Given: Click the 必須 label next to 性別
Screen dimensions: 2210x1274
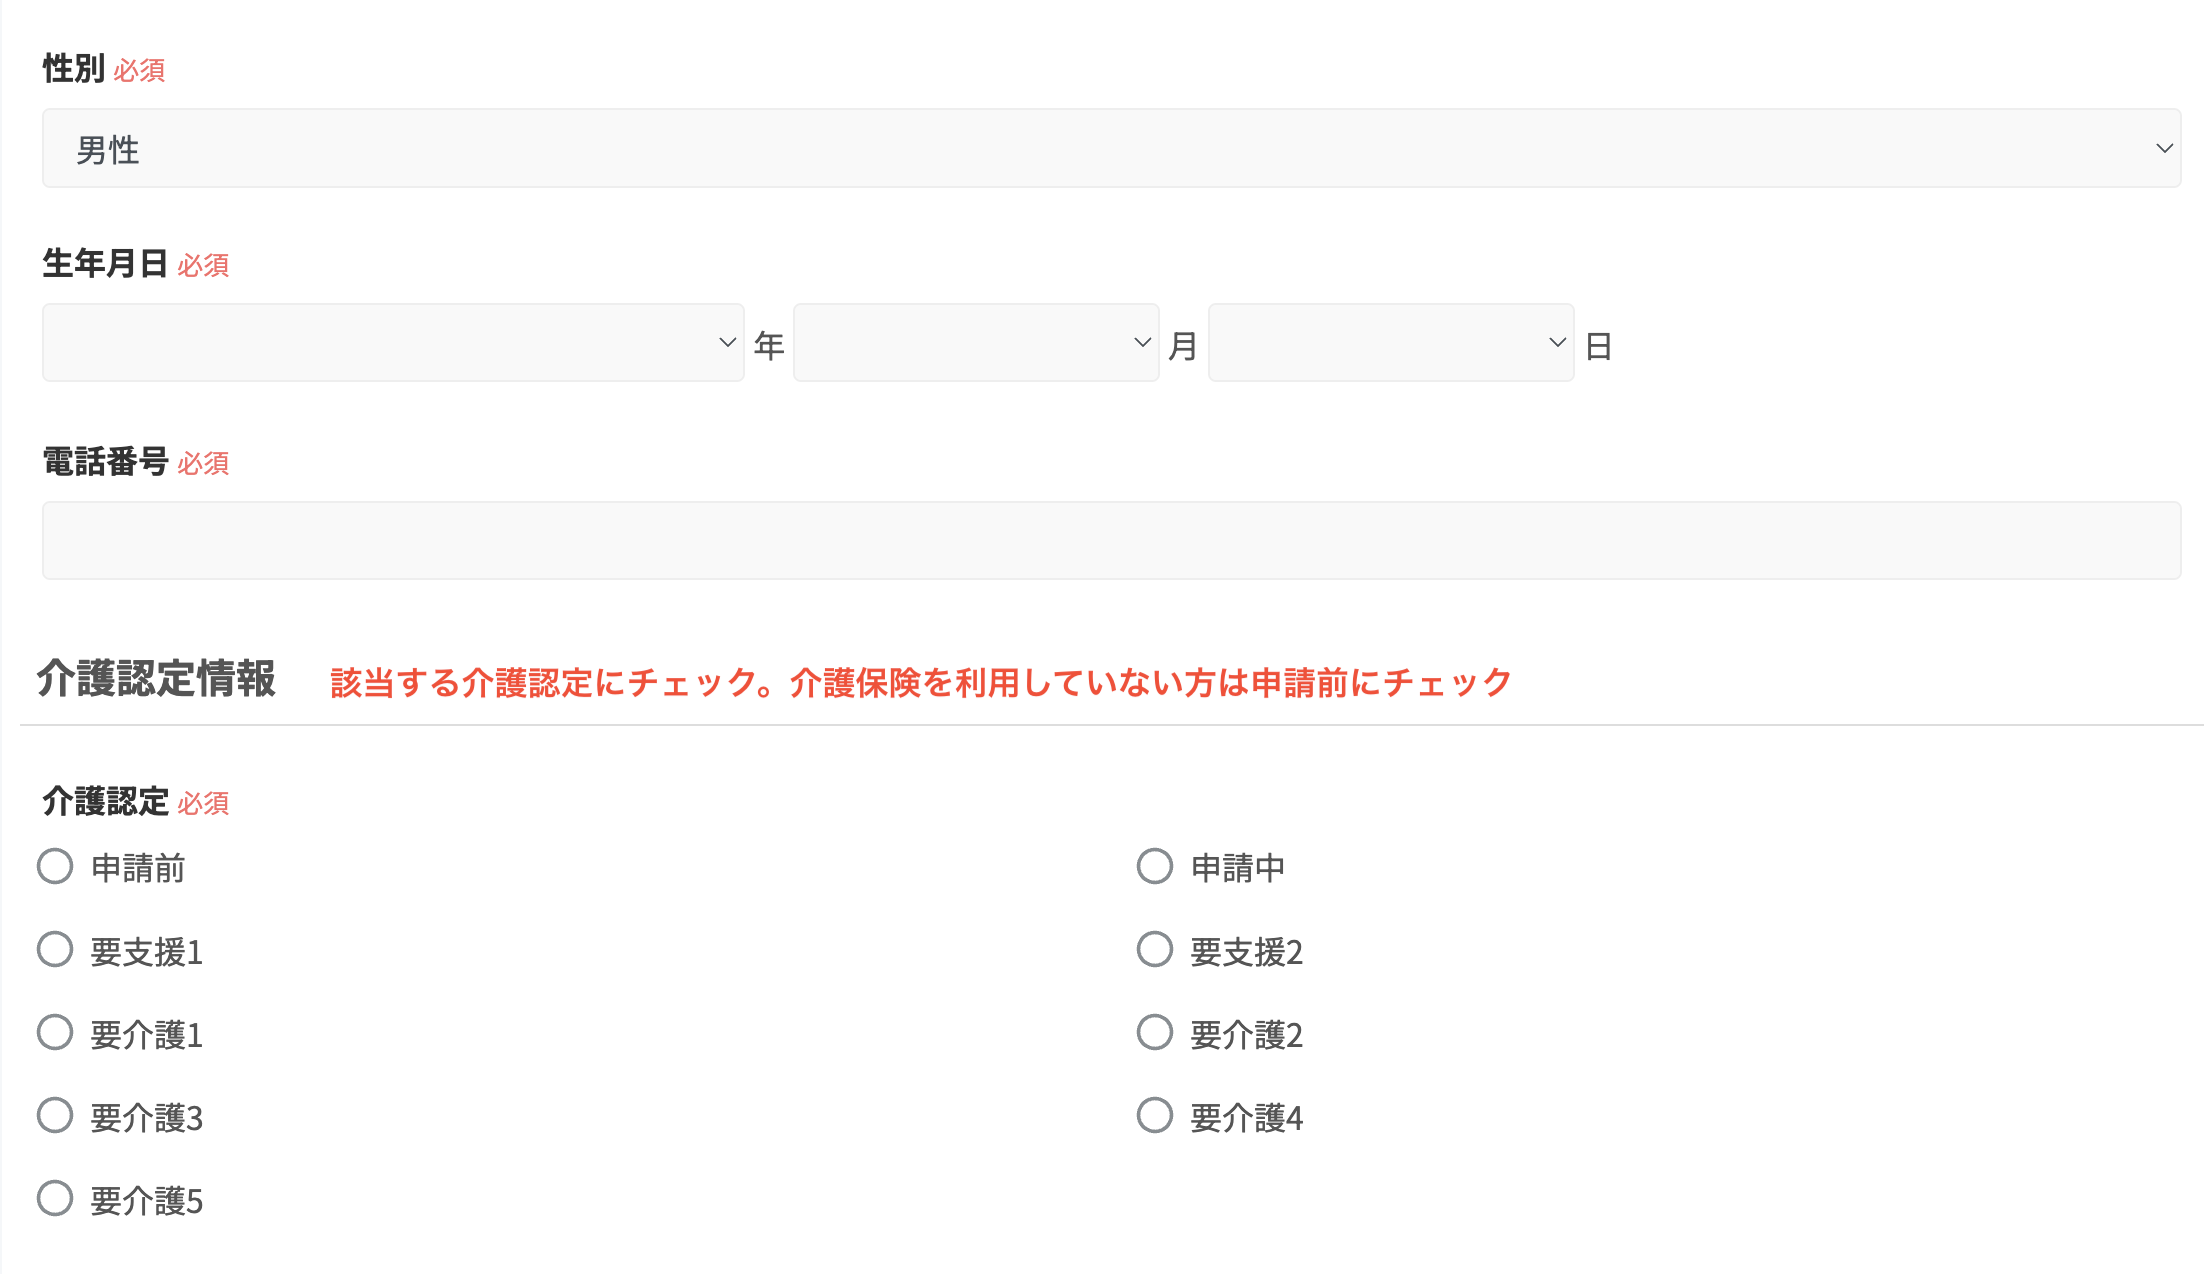Looking at the screenshot, I should (140, 70).
